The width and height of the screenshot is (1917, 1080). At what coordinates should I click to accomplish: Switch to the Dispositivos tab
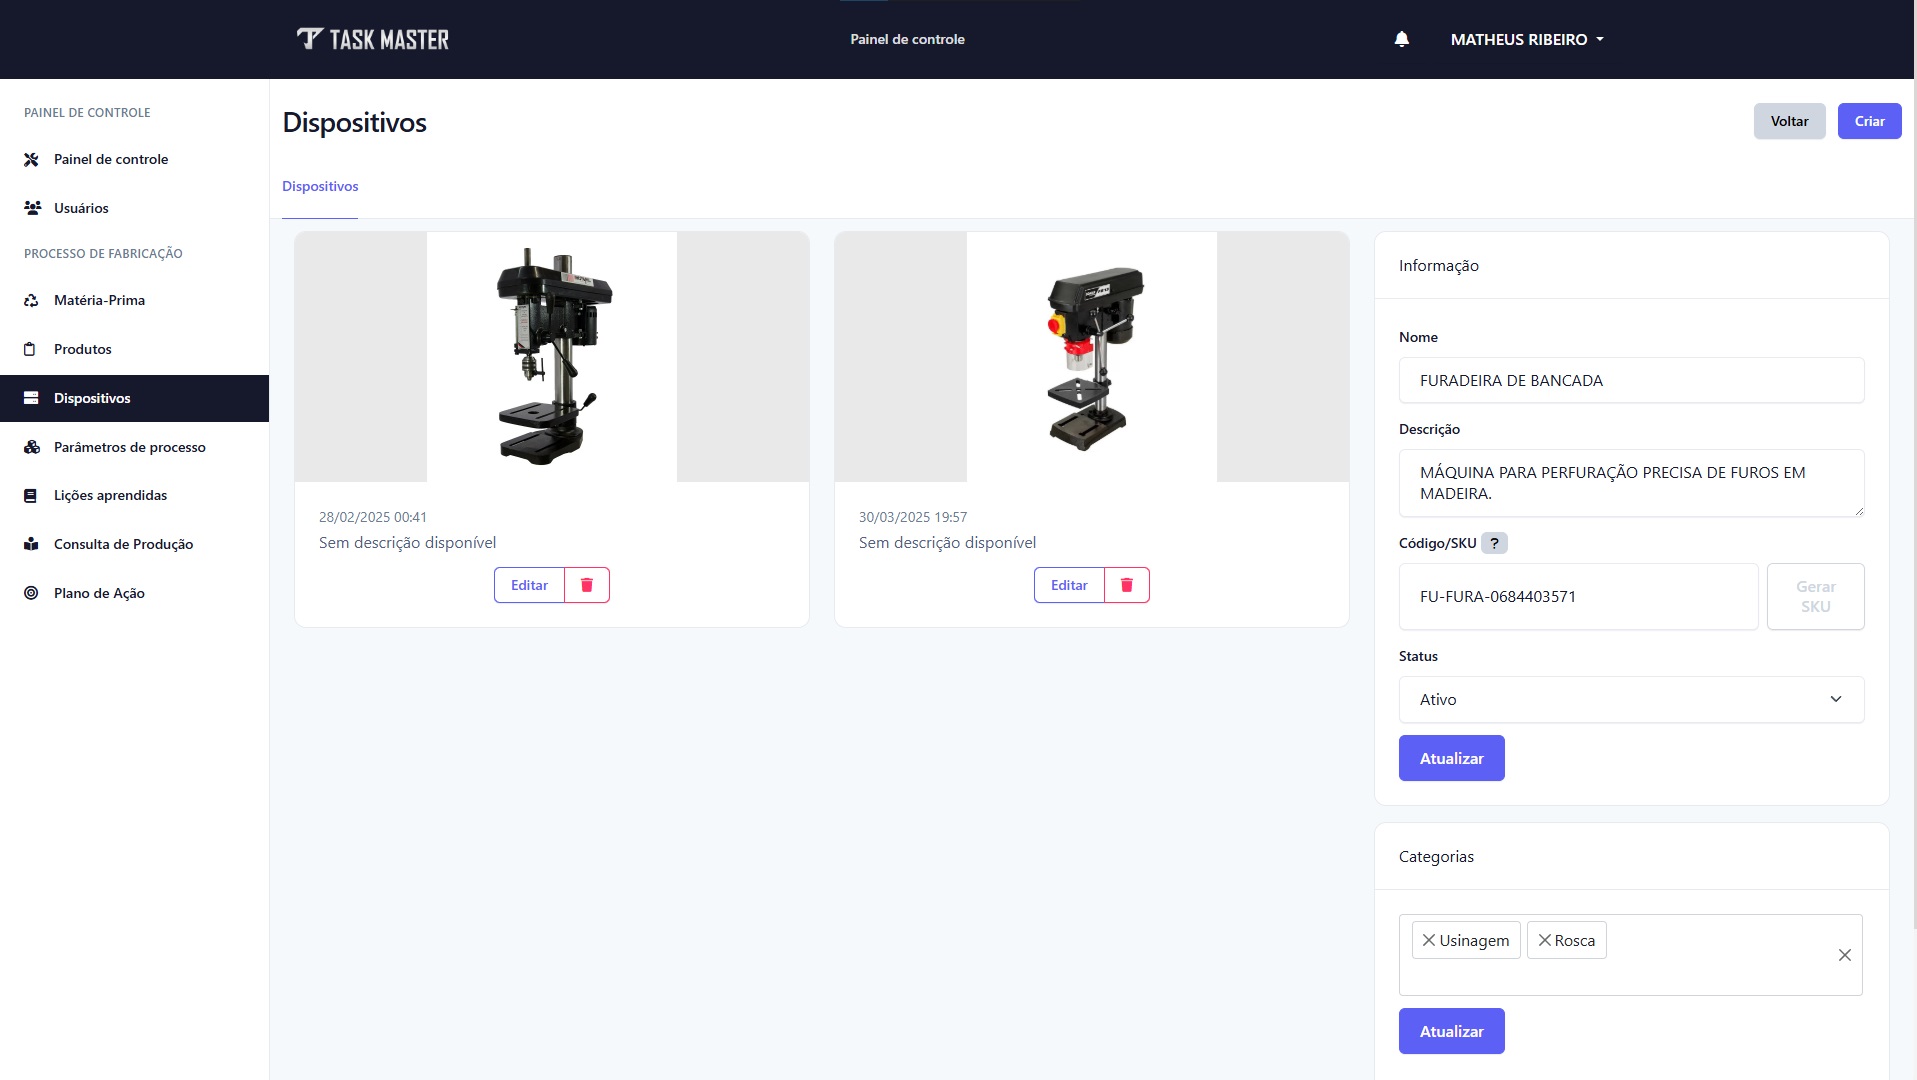[320, 186]
